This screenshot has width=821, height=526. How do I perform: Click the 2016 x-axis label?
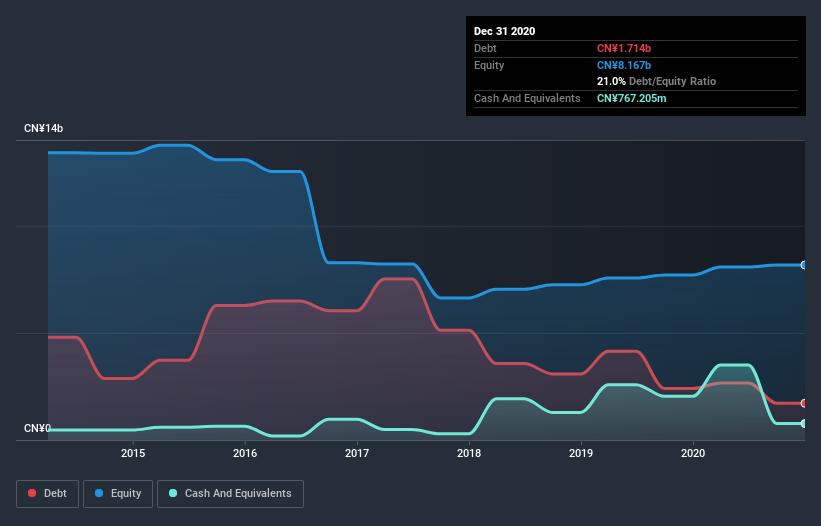point(245,453)
